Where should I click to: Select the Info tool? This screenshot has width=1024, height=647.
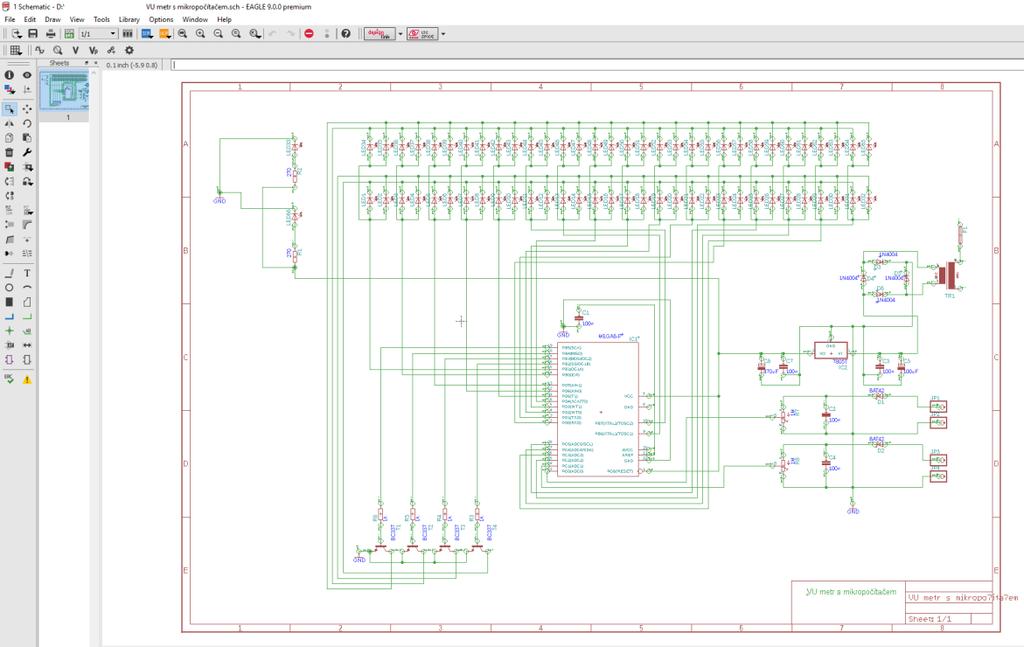(x=9, y=75)
